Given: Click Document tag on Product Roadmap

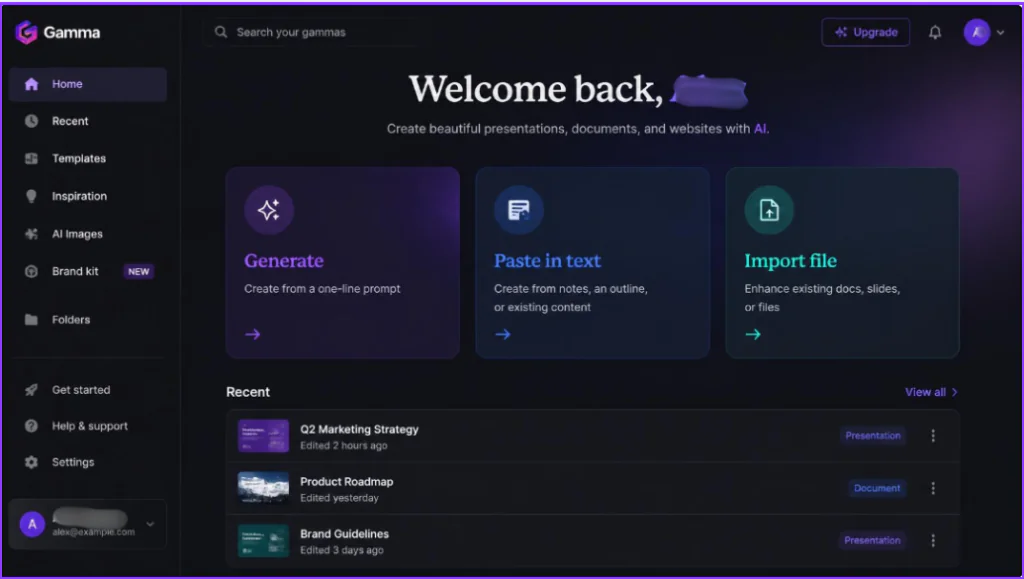Looking at the screenshot, I should pyautogui.click(x=877, y=488).
